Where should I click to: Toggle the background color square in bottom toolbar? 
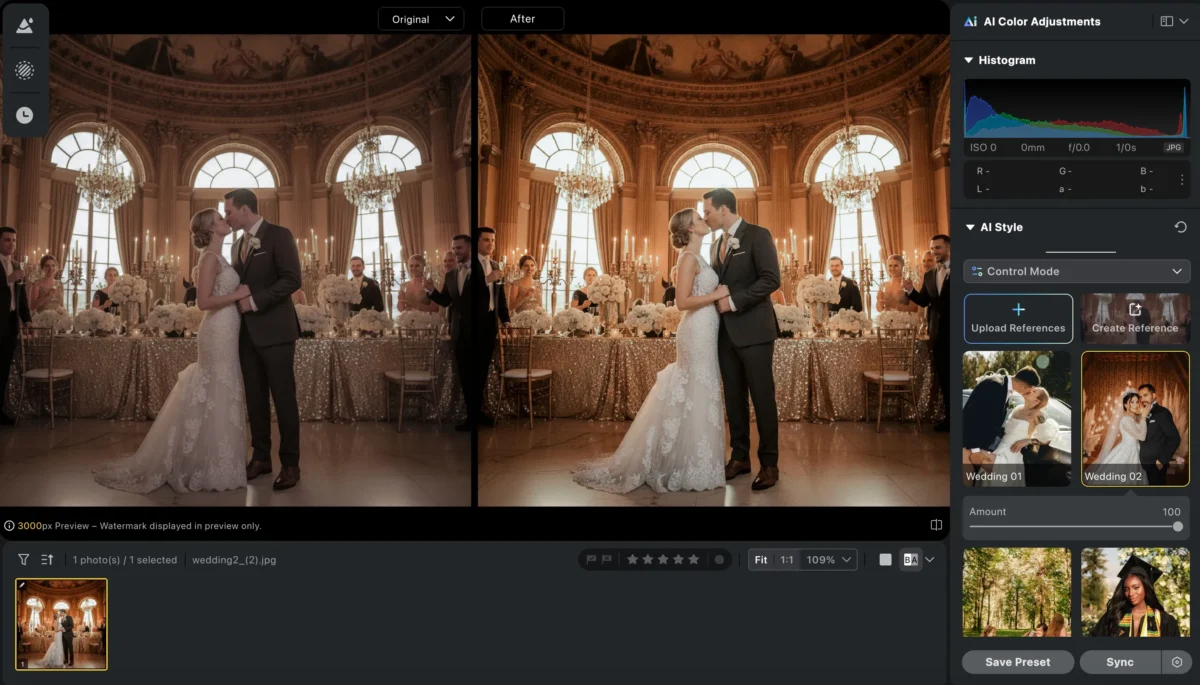pos(884,560)
